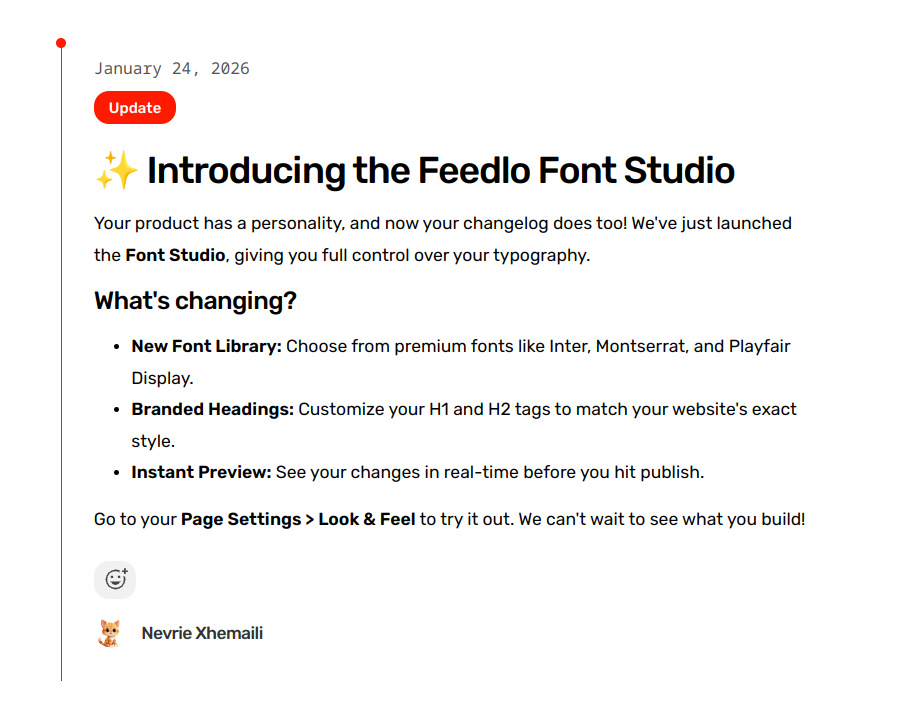Click the author name Nevrie Xhemaili
The height and width of the screenshot is (714, 906).
(x=202, y=633)
